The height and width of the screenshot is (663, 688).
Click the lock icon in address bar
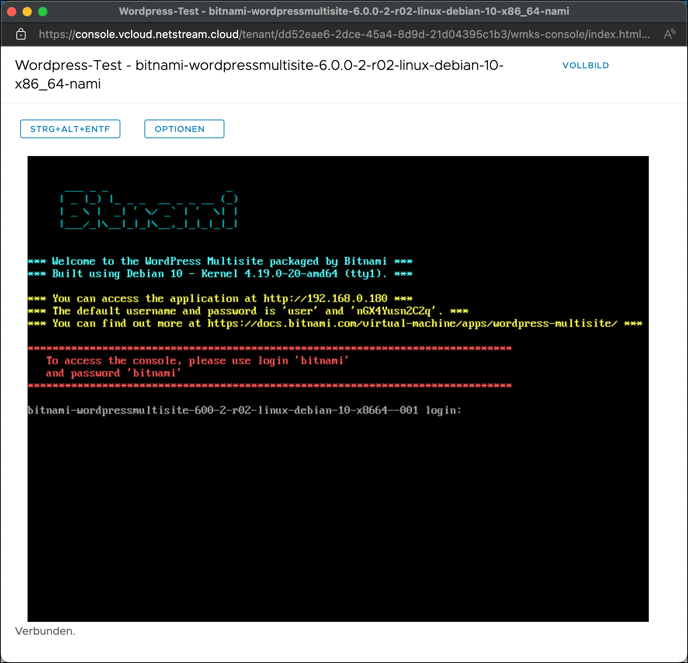coord(21,34)
